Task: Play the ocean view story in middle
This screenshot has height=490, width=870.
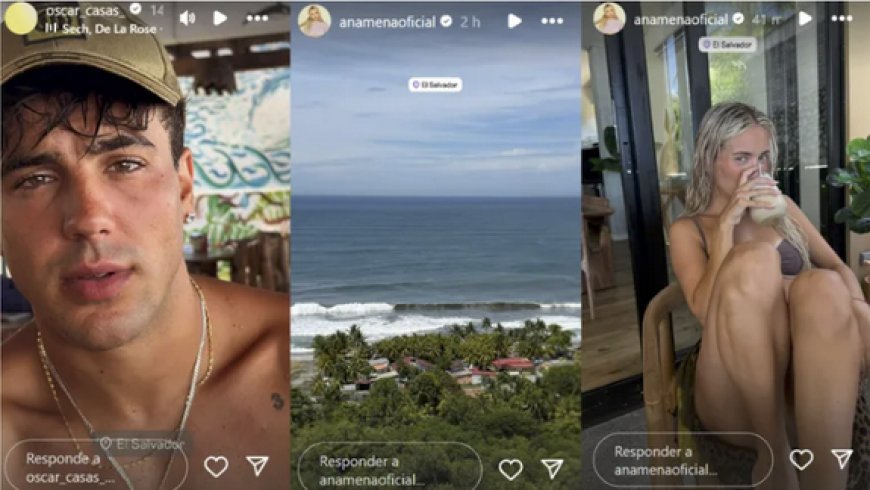Action: pyautogui.click(x=514, y=21)
